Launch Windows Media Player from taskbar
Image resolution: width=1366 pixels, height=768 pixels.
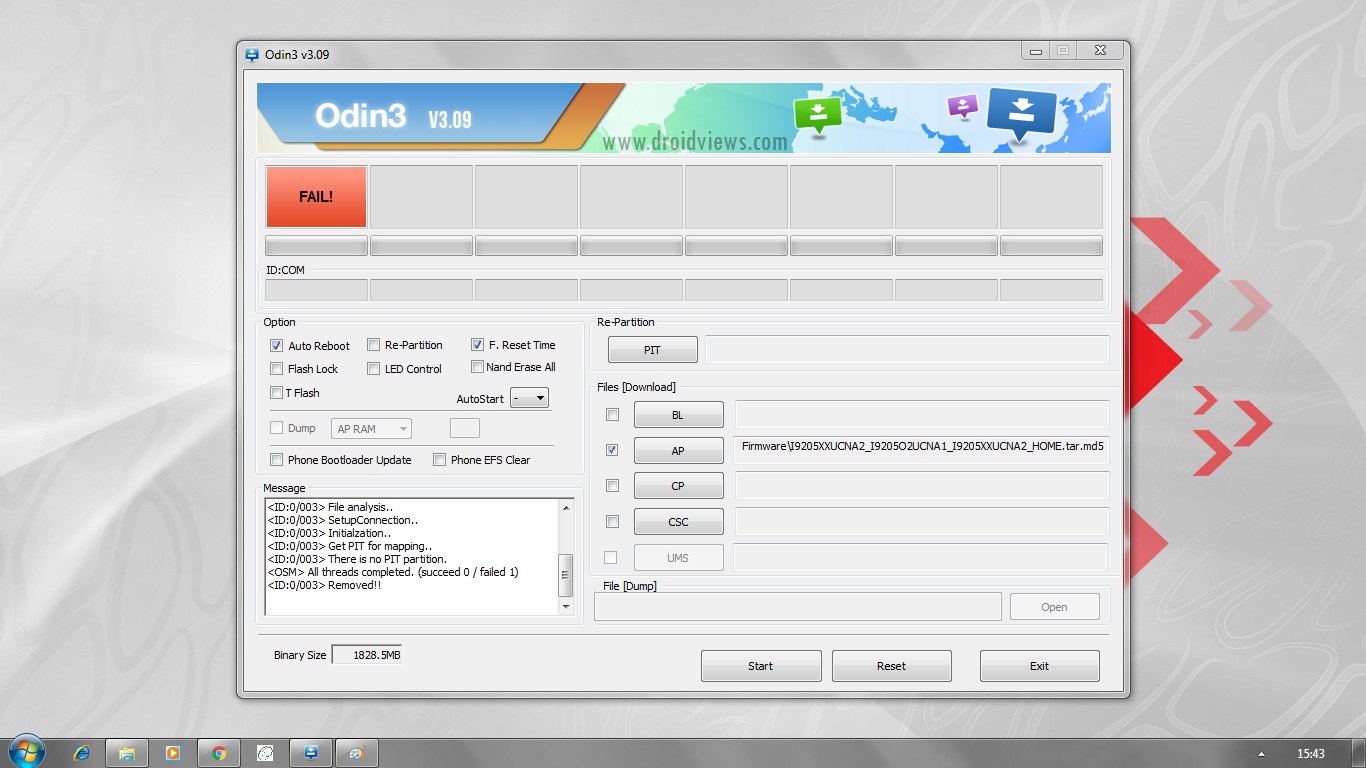pyautogui.click(x=172, y=753)
